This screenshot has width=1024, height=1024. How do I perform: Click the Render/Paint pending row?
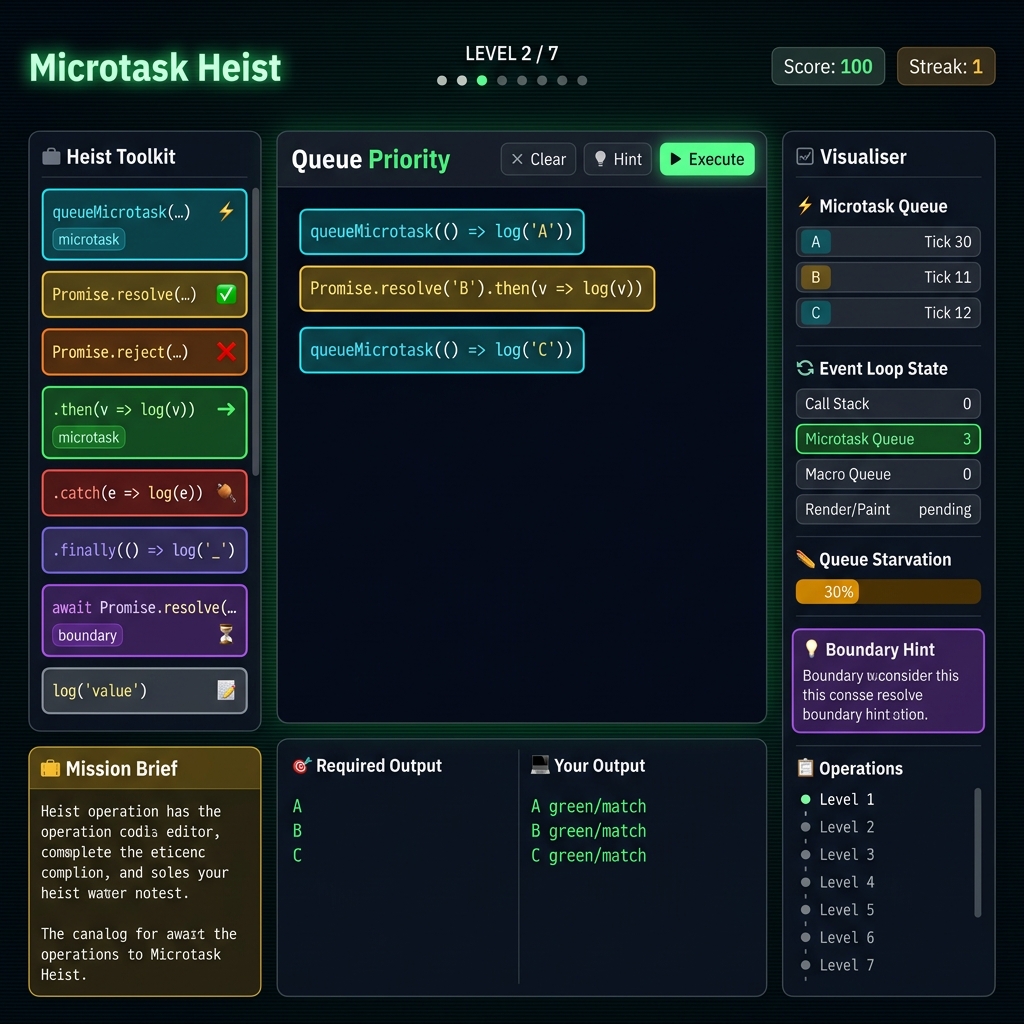pyautogui.click(x=888, y=509)
